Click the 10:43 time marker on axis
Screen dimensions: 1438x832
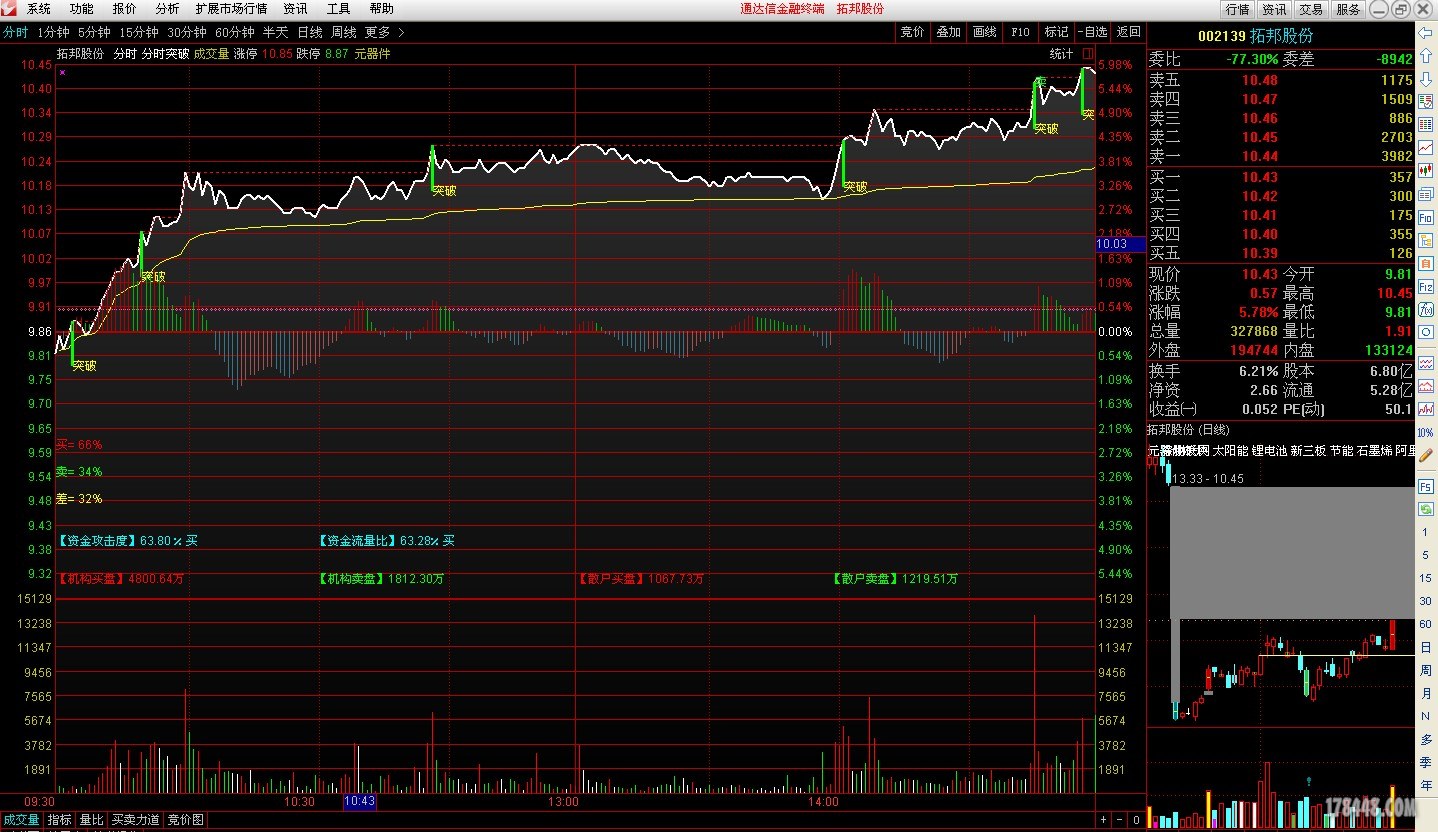pos(359,801)
